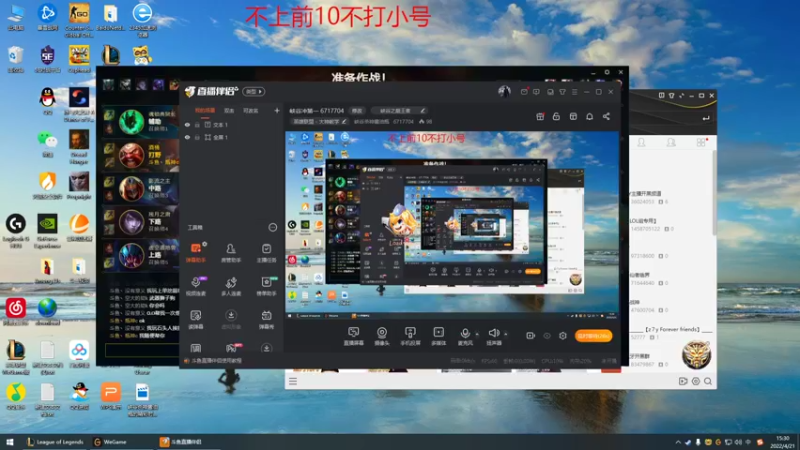The height and width of the screenshot is (450, 800).
Task: Toggle lock of 全屏 1 source
Action: tap(197, 137)
